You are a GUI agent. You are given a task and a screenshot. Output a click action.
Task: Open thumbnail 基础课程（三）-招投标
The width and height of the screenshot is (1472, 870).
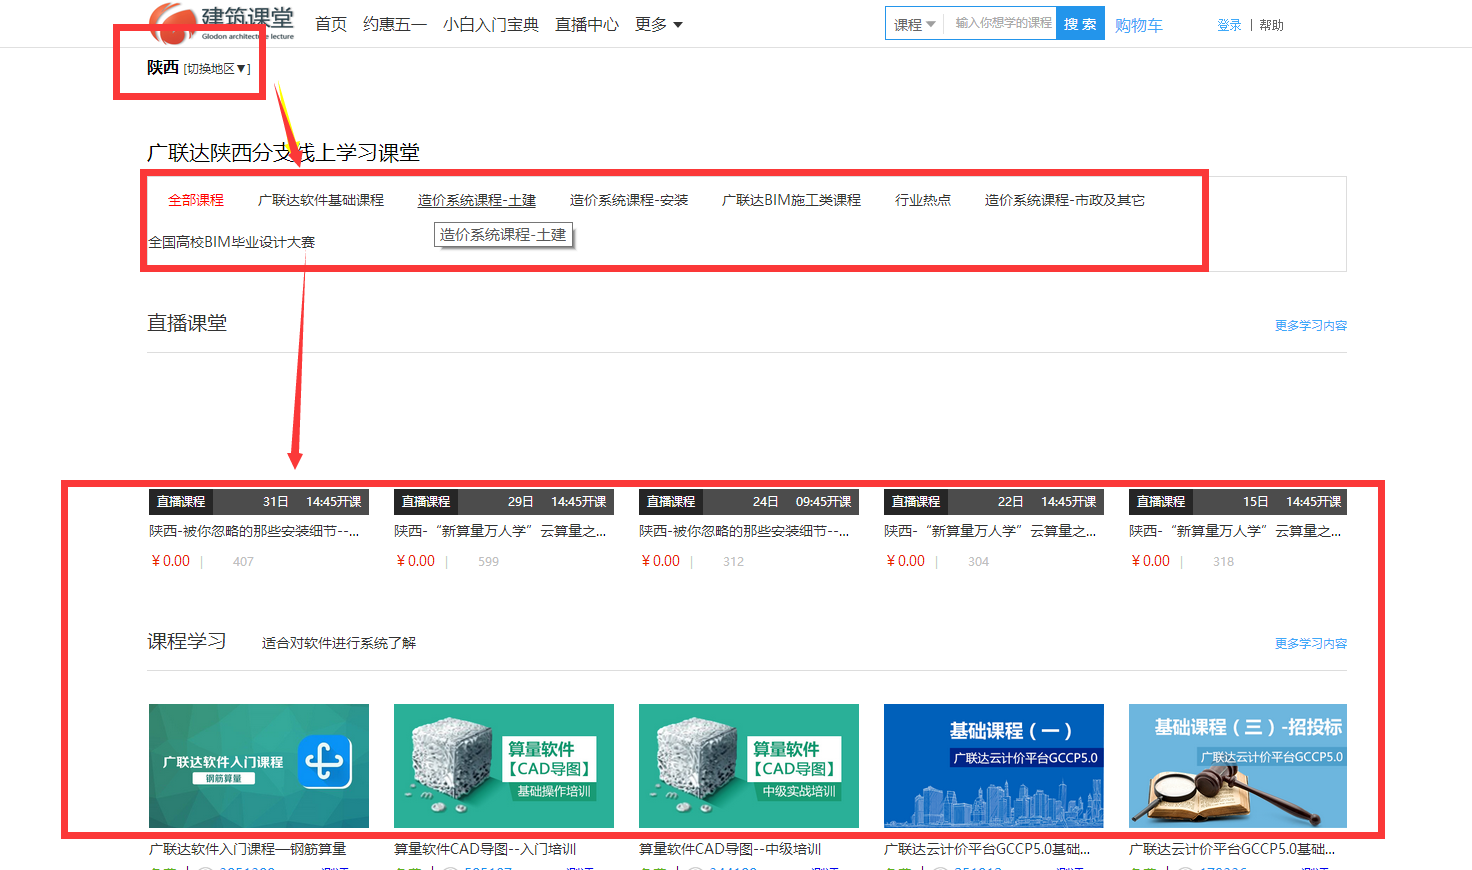(1238, 766)
